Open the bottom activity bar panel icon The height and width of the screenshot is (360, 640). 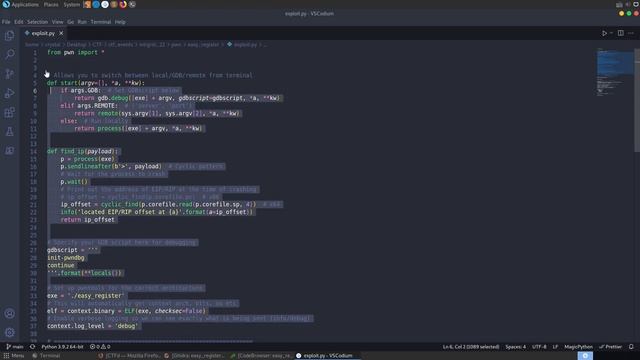(9, 151)
